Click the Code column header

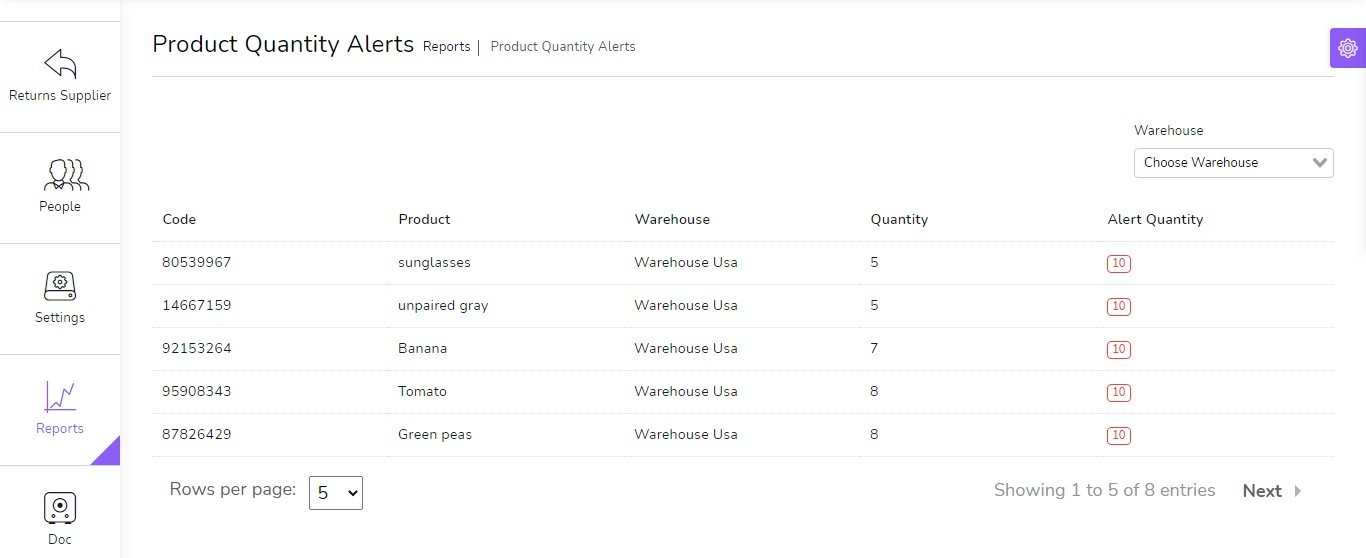[x=179, y=220]
